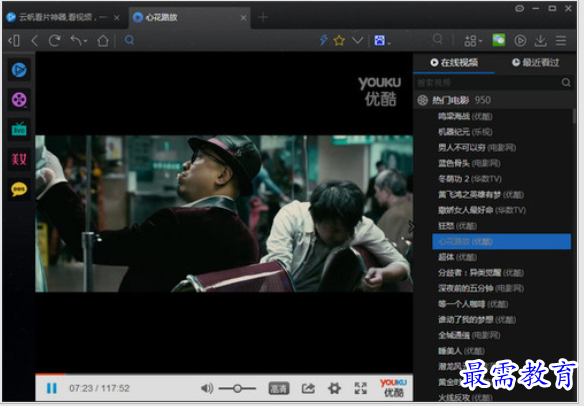Close the 心花路放 tab
The height and width of the screenshot is (406, 584).
click(x=243, y=18)
